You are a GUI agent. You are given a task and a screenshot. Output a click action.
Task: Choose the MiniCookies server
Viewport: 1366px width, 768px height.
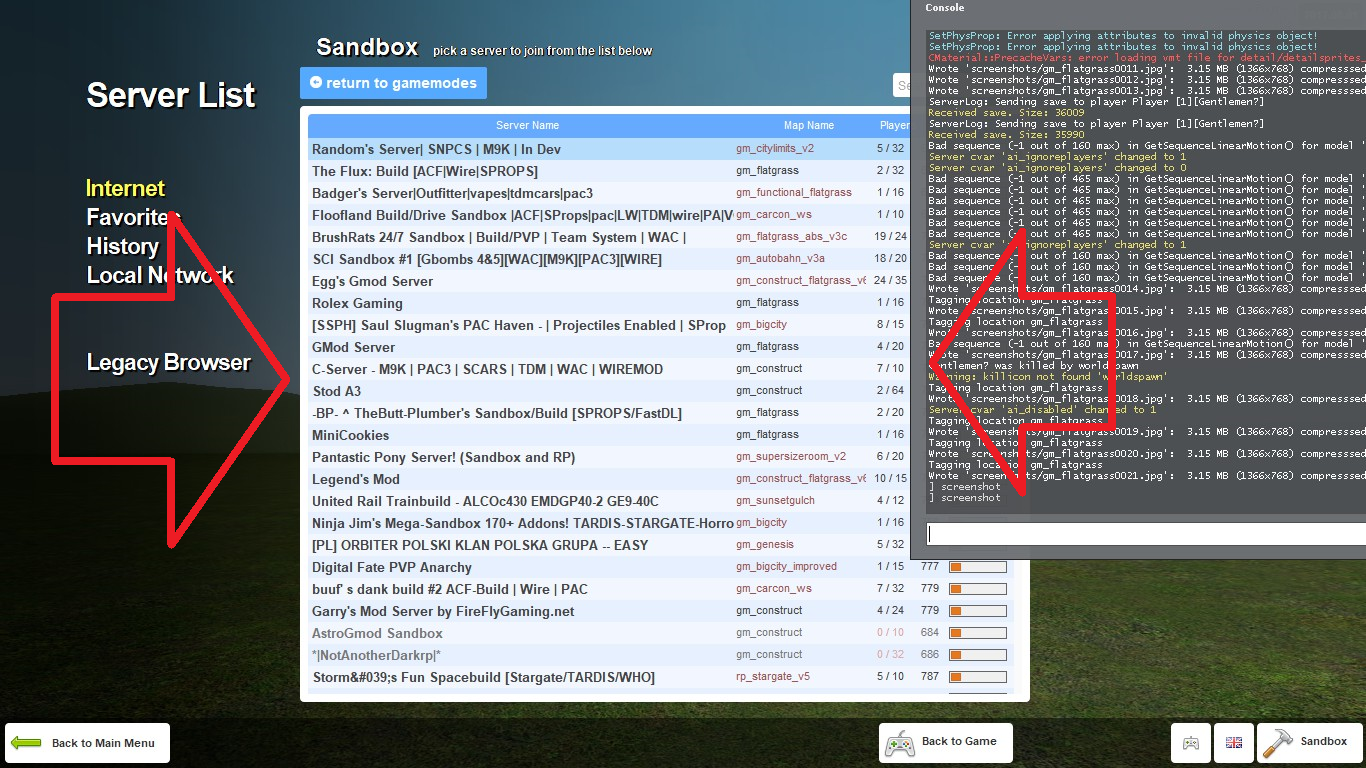(x=609, y=435)
